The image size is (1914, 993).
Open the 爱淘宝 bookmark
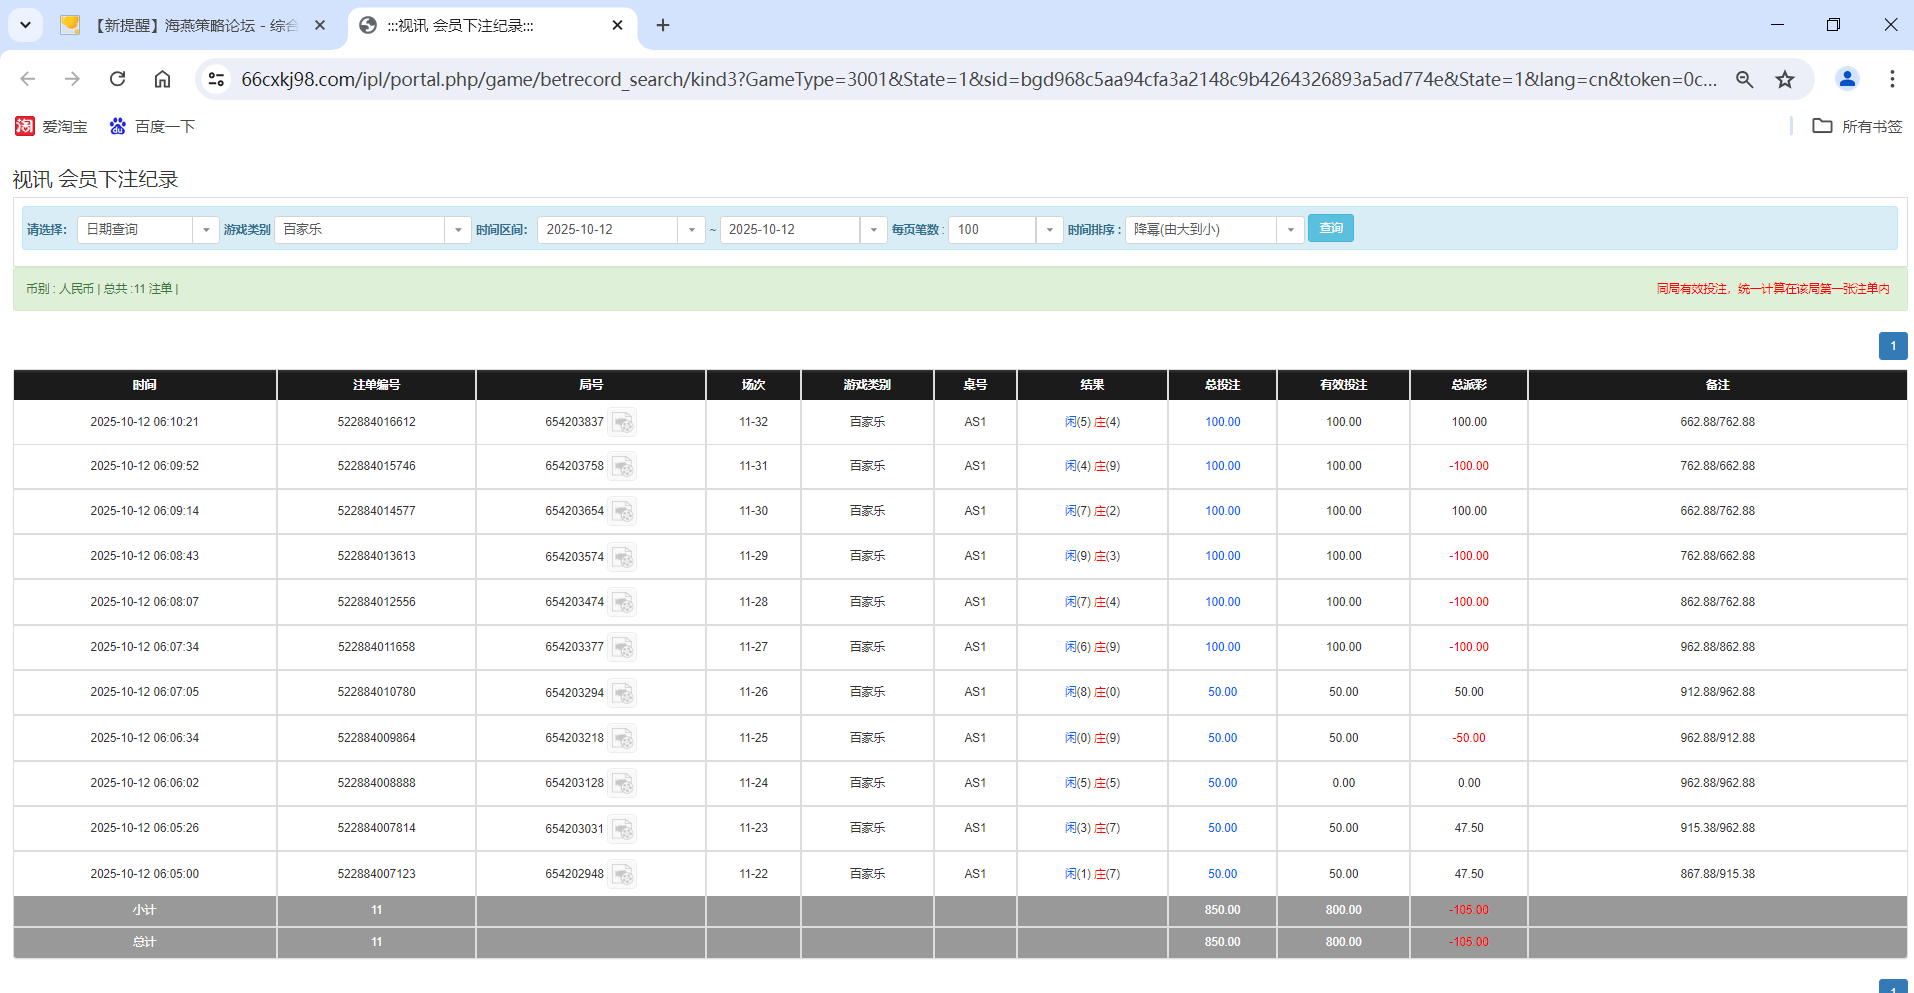pos(51,127)
